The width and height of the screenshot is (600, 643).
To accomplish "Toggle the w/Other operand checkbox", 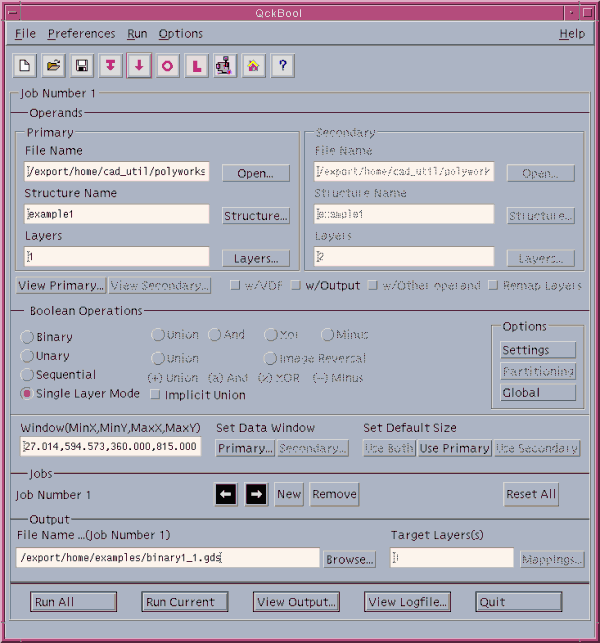I will click(x=373, y=285).
